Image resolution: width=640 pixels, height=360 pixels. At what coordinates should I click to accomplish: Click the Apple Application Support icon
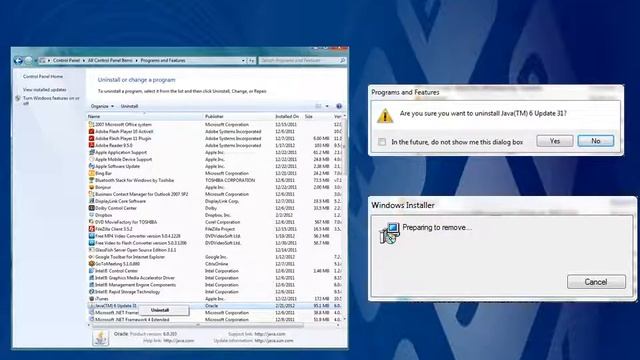[x=91, y=152]
